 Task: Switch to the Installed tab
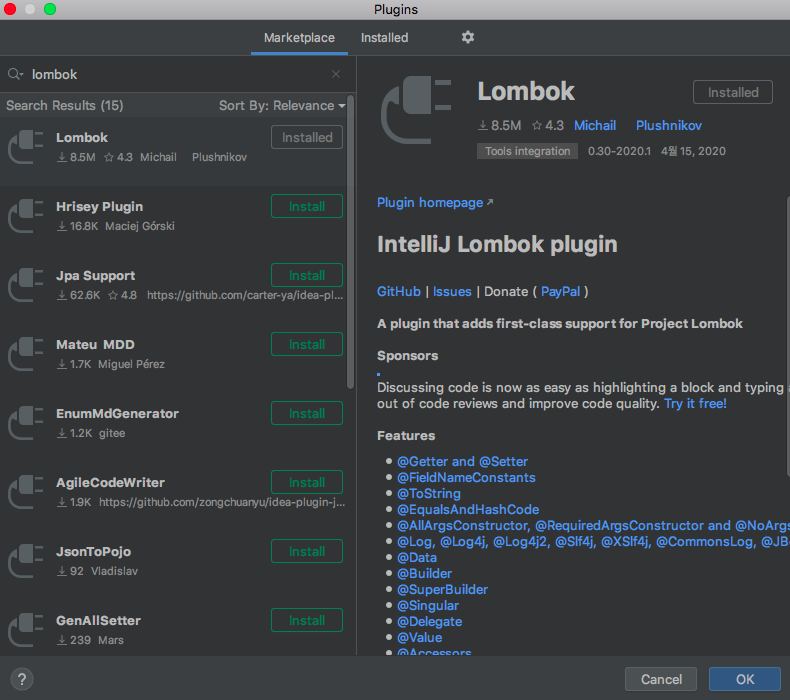tap(384, 38)
